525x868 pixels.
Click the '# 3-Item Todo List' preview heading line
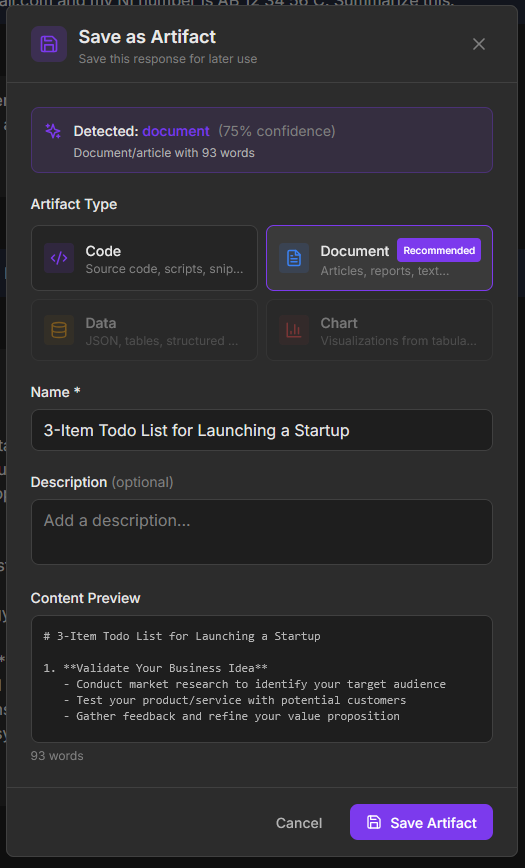(182, 636)
